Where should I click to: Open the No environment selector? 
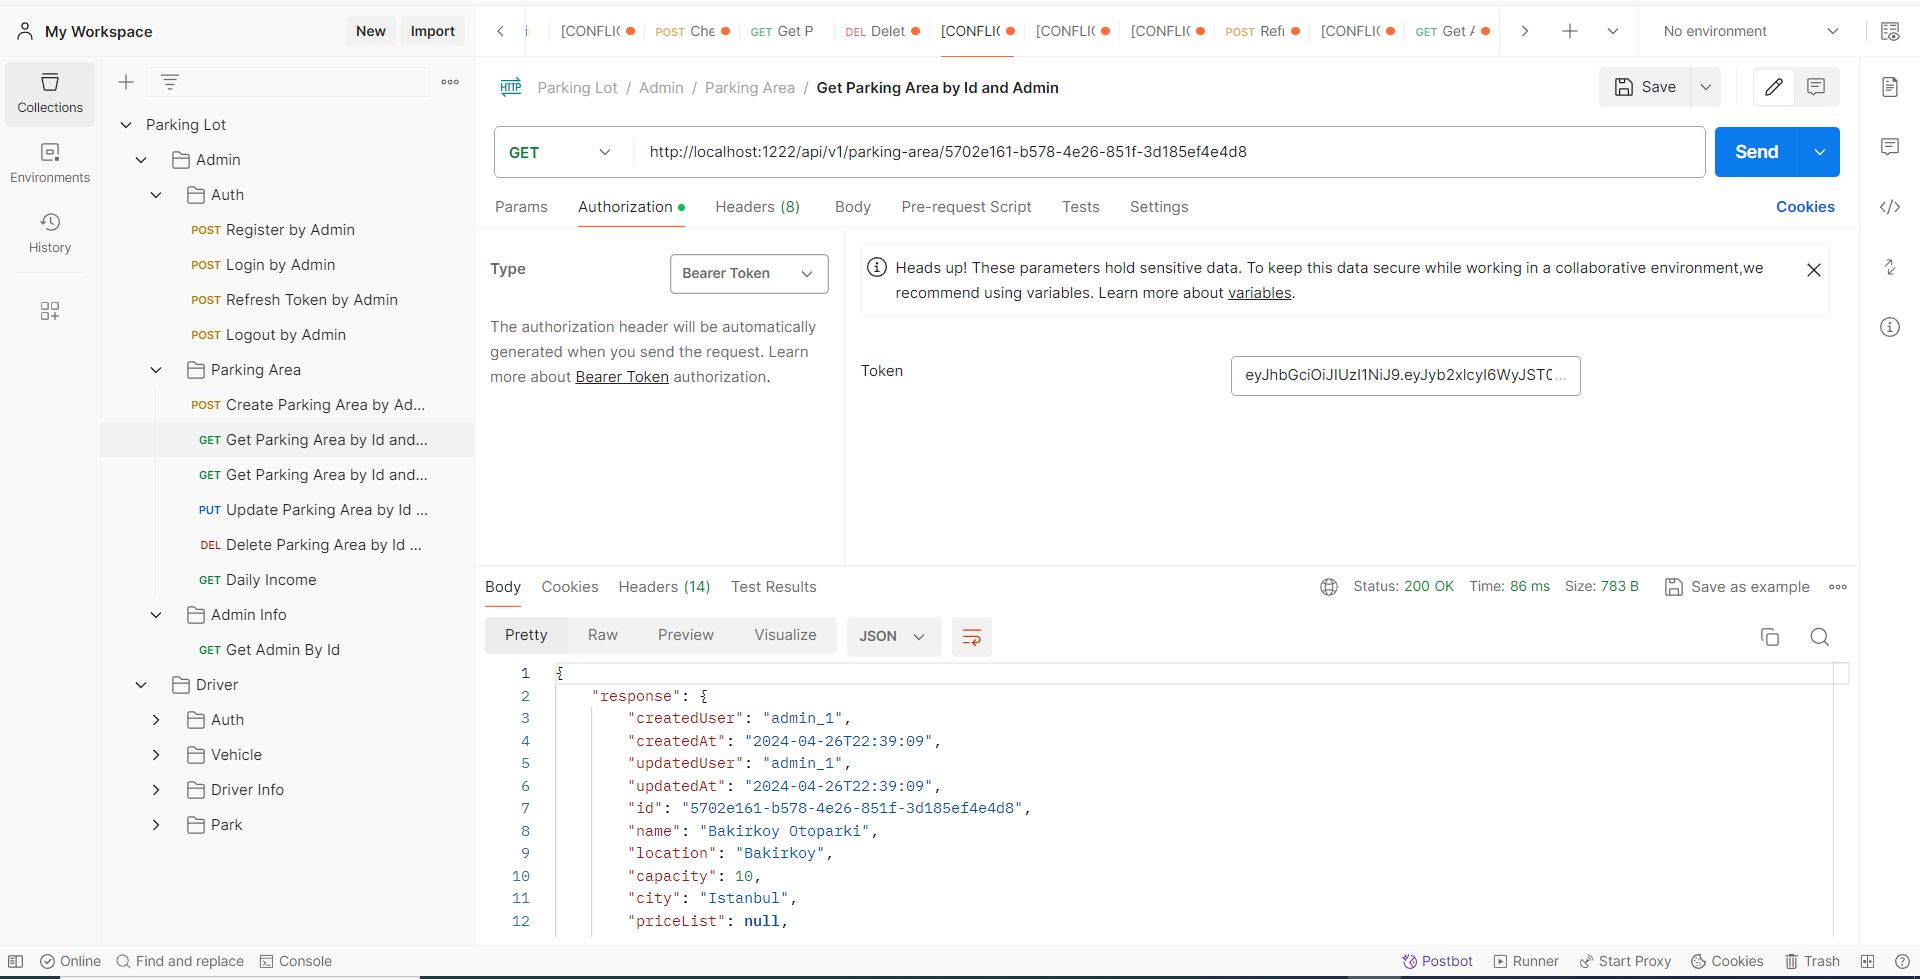(x=1750, y=31)
